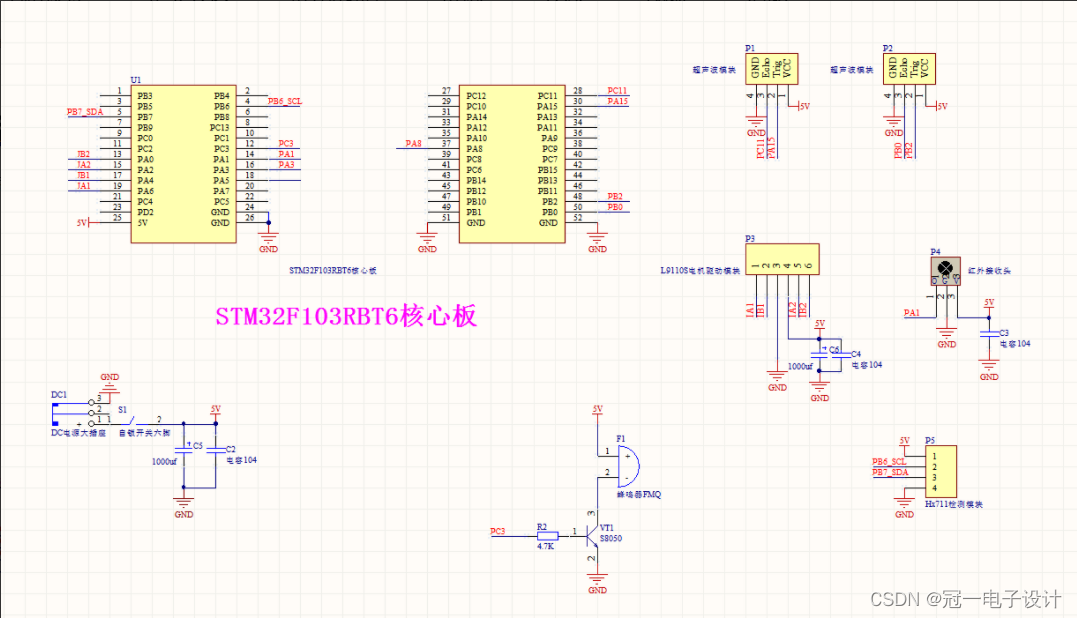Click the PB7_SDA net label beside P5
The width and height of the screenshot is (1077, 618).
pos(890,472)
